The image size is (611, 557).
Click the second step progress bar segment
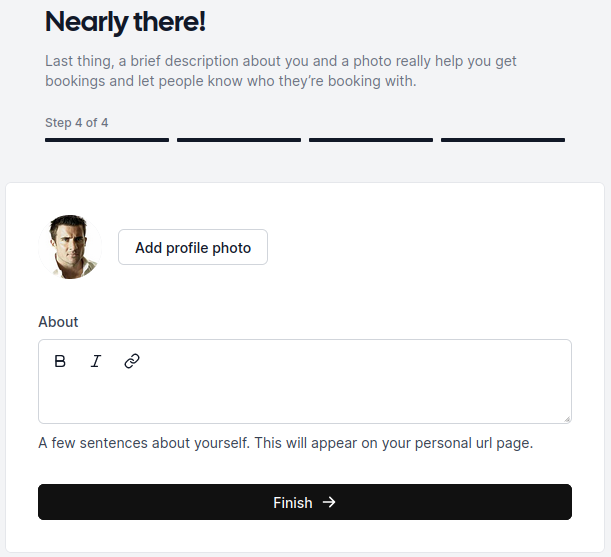point(239,140)
